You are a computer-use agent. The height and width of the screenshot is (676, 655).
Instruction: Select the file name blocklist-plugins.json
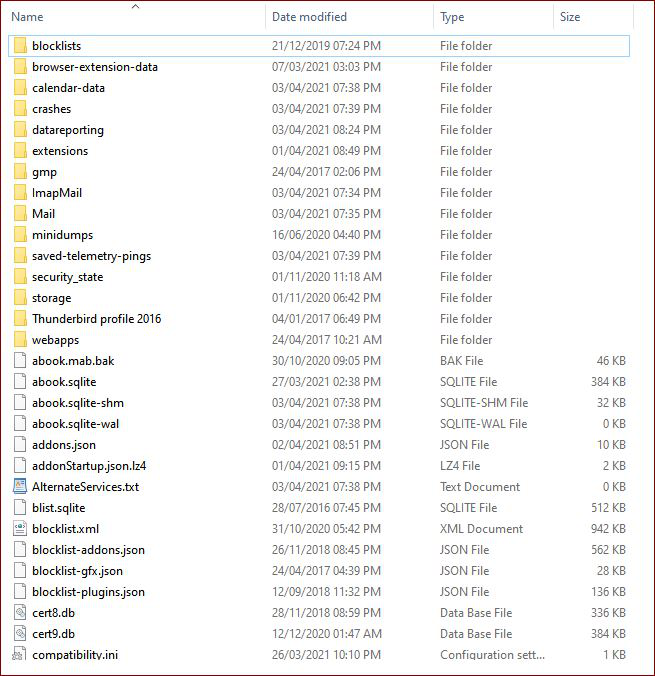pos(88,592)
